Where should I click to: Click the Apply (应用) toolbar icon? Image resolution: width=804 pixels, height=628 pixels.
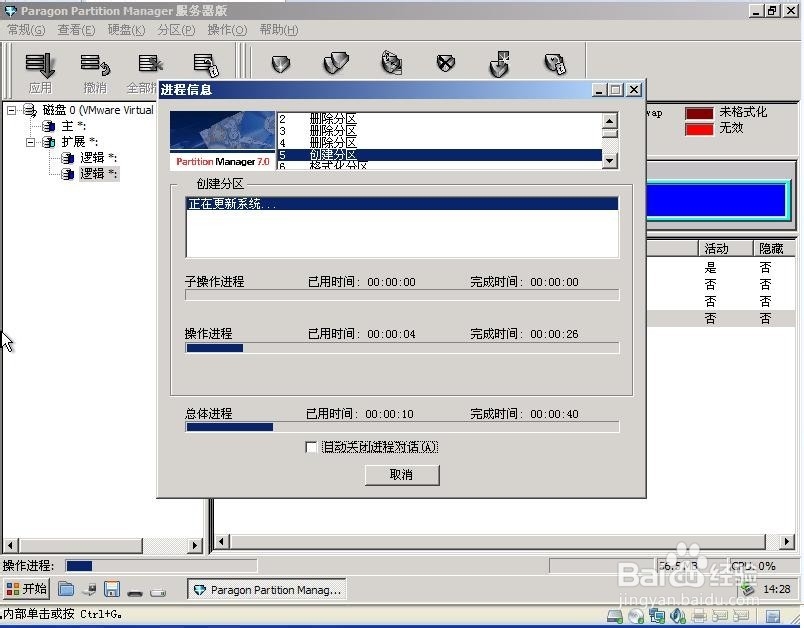click(40, 65)
